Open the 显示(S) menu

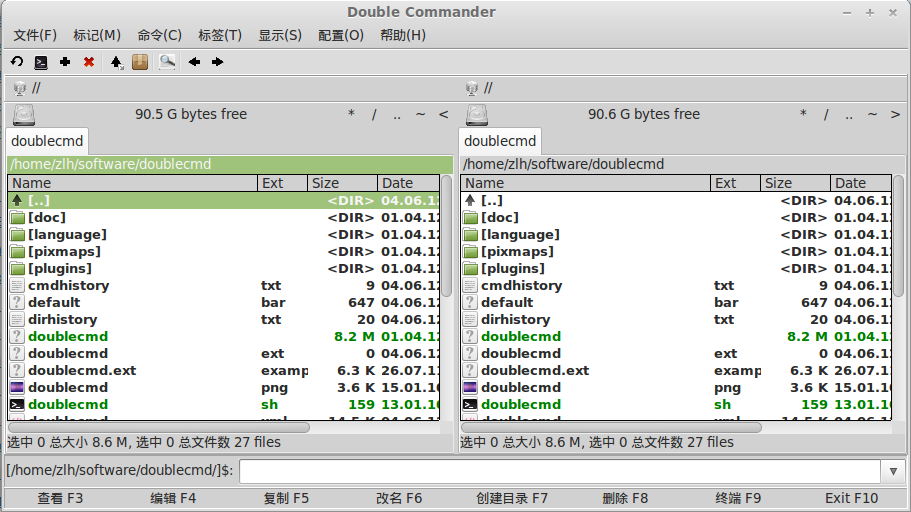pyautogui.click(x=280, y=35)
